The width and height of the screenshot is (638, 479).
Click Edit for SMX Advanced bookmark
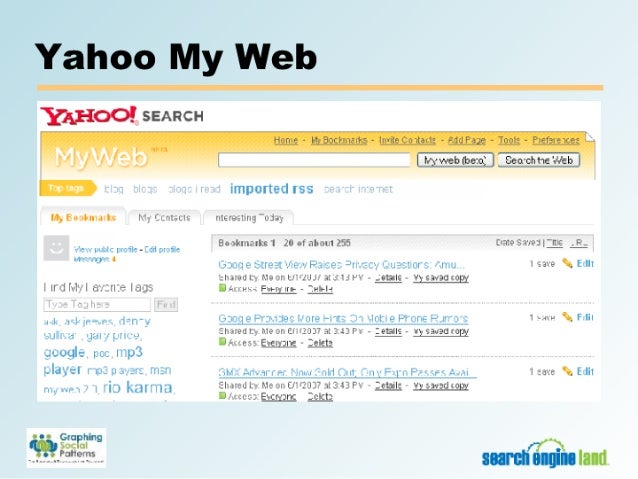(585, 371)
